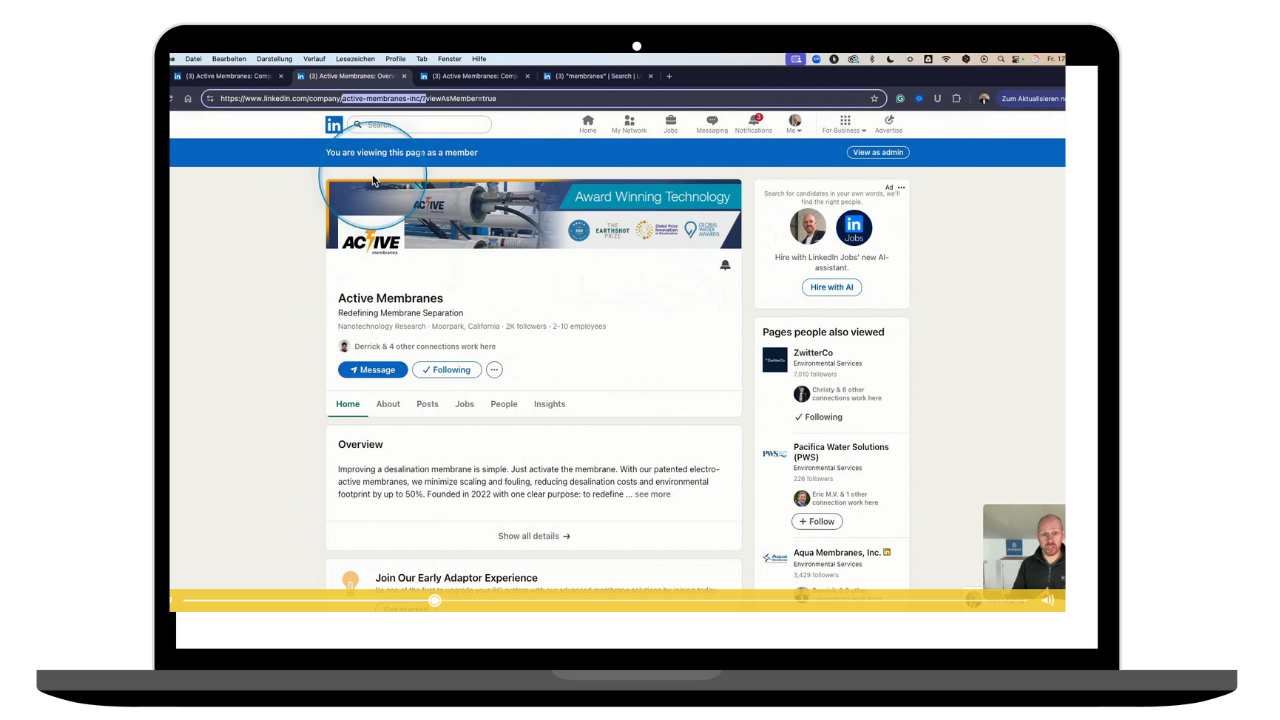
Task: Open the ad options three-dot menu
Action: click(901, 187)
